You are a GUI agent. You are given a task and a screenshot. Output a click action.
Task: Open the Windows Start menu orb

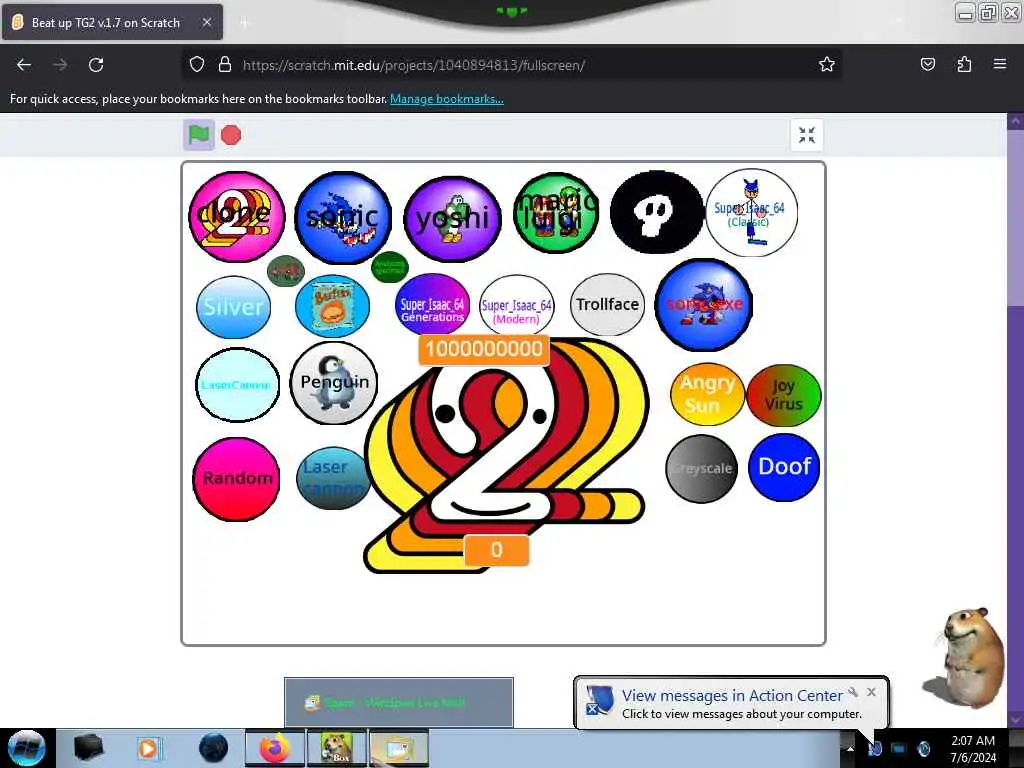26,748
